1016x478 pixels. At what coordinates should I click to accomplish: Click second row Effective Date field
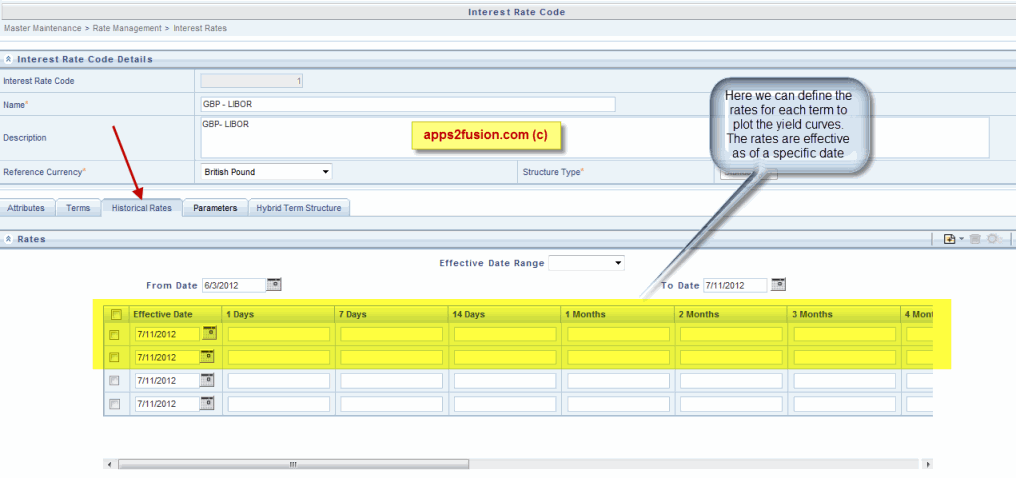[x=167, y=357]
